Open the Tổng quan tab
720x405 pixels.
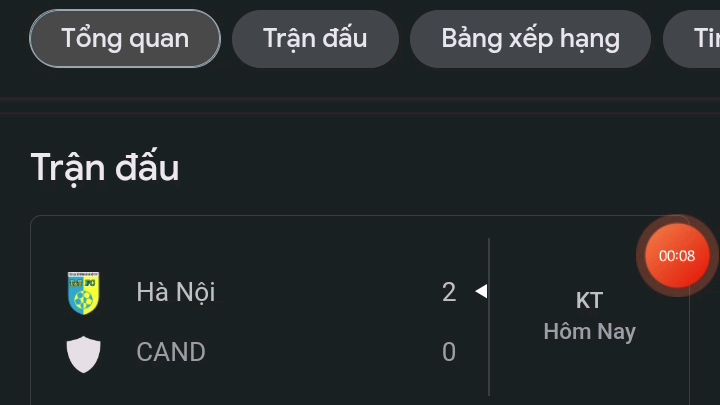[125, 39]
